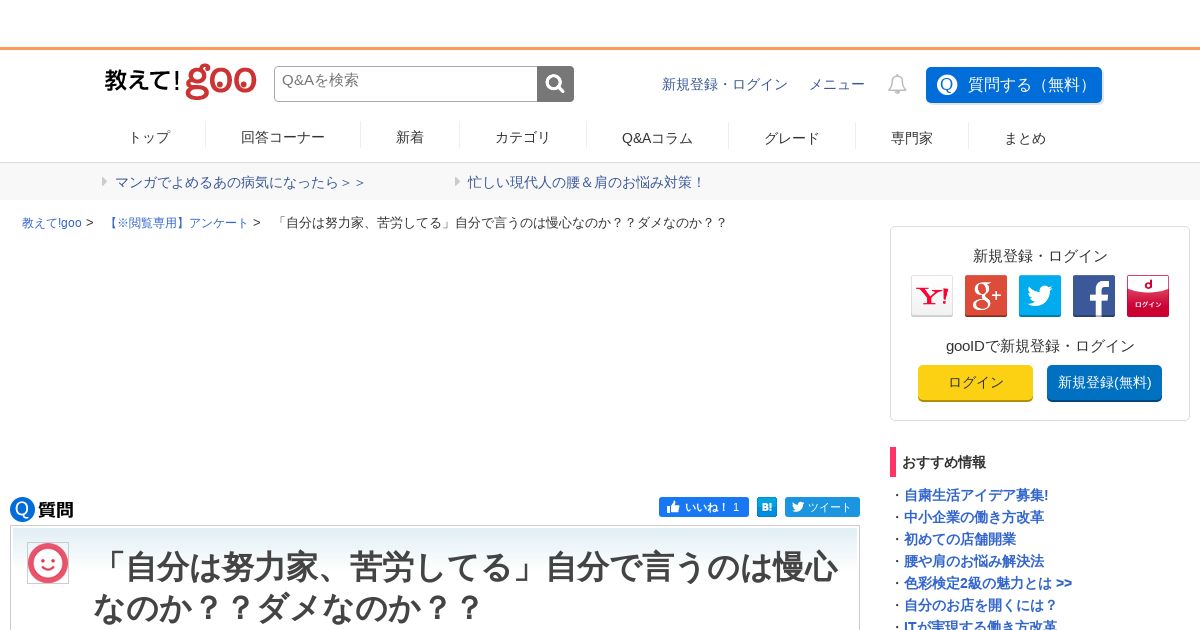The image size is (1200, 630).
Task: Click the 質問する（無料）button
Action: [1014, 85]
